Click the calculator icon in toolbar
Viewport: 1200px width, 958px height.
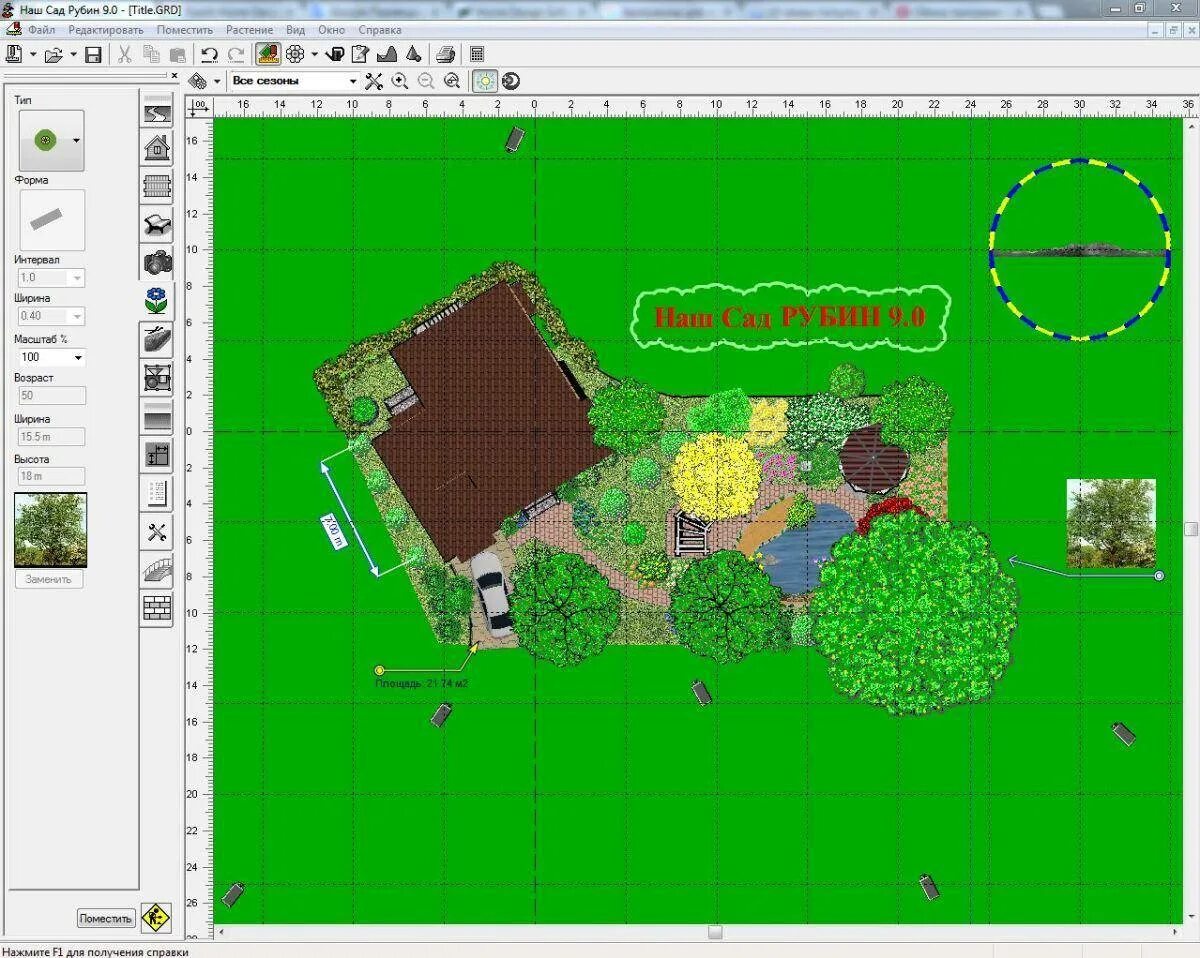[x=477, y=54]
